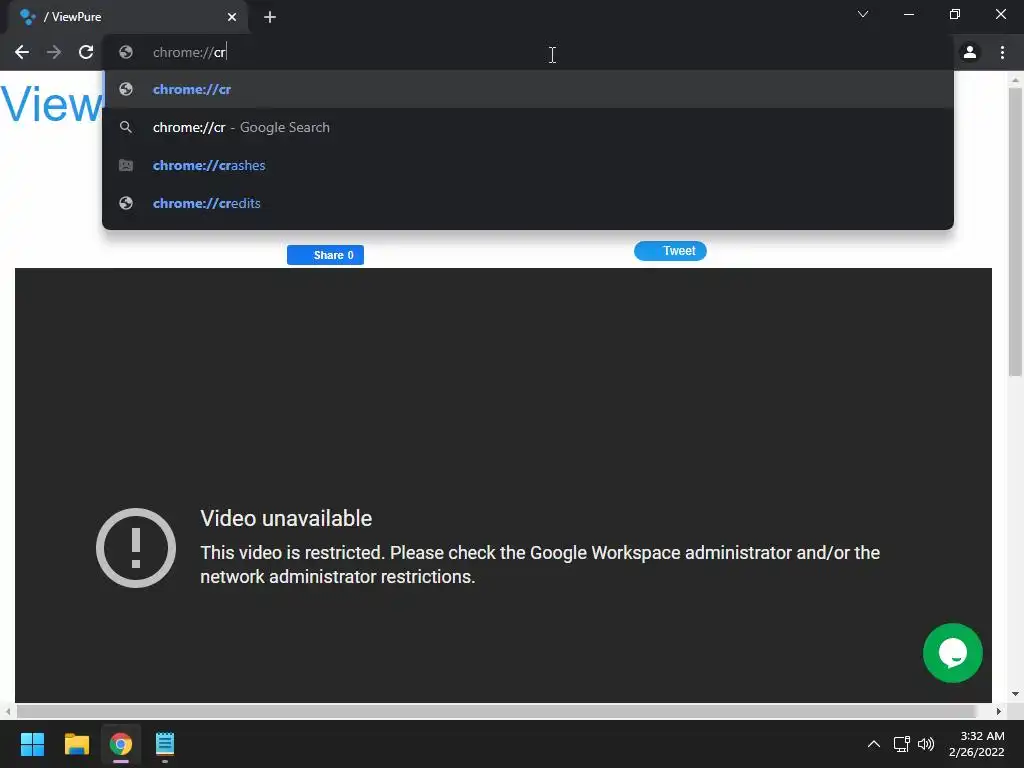Go back using the browser back arrow
1024x768 pixels.
tap(22, 52)
